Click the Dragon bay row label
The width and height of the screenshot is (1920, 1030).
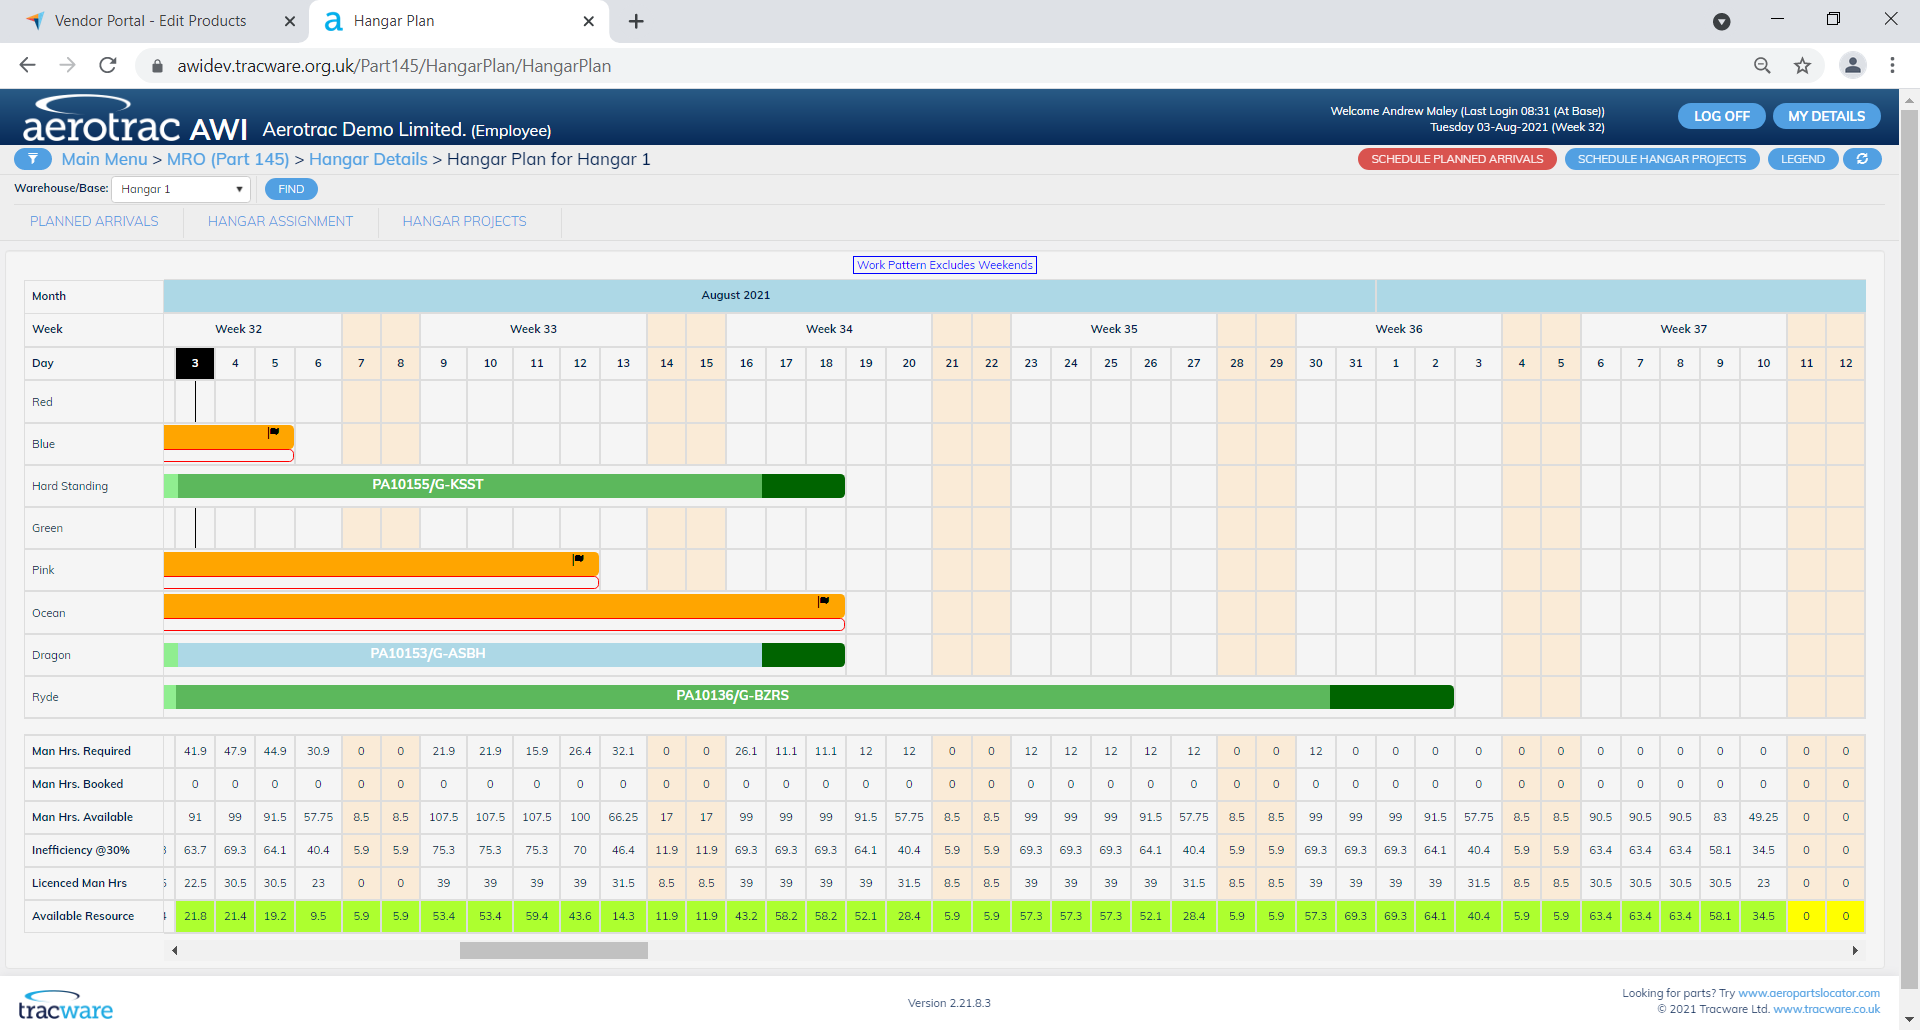[51, 655]
